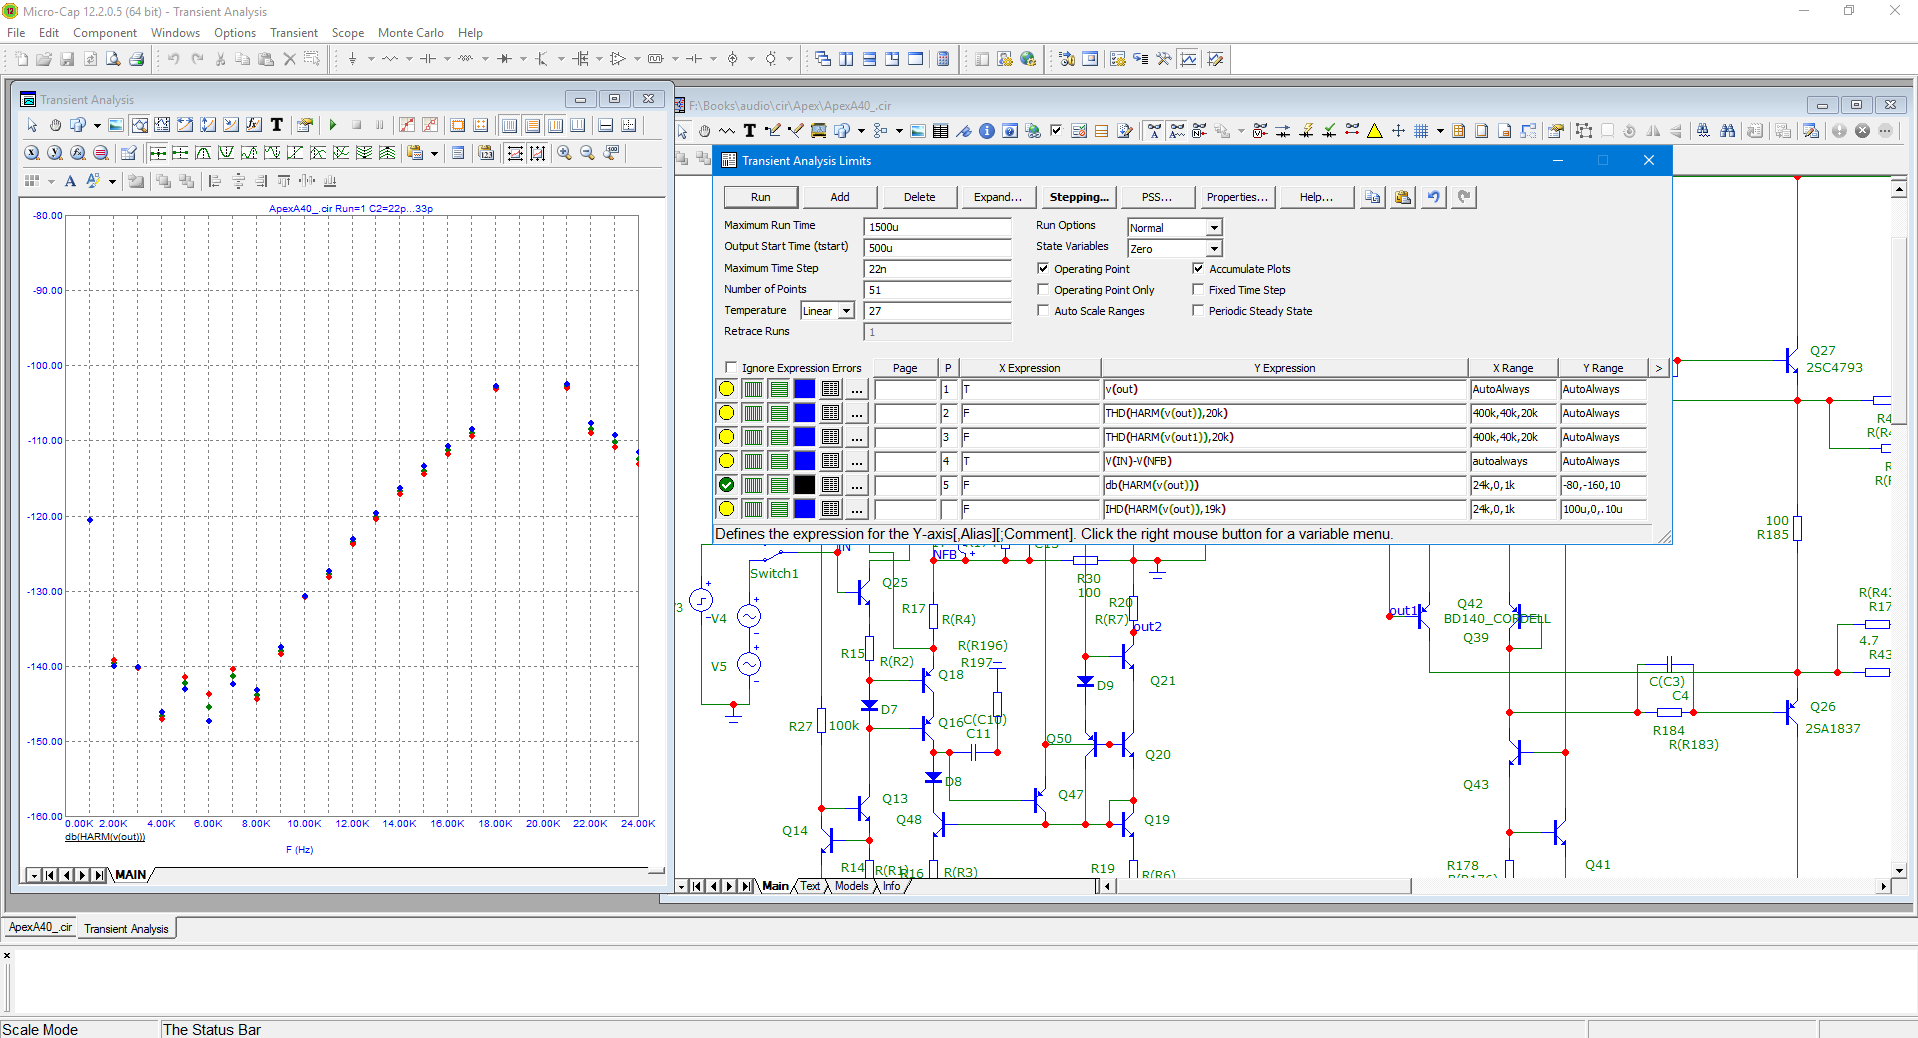Image resolution: width=1918 pixels, height=1038 pixels.
Task: Open the State Variables dropdown
Action: pyautogui.click(x=1213, y=249)
